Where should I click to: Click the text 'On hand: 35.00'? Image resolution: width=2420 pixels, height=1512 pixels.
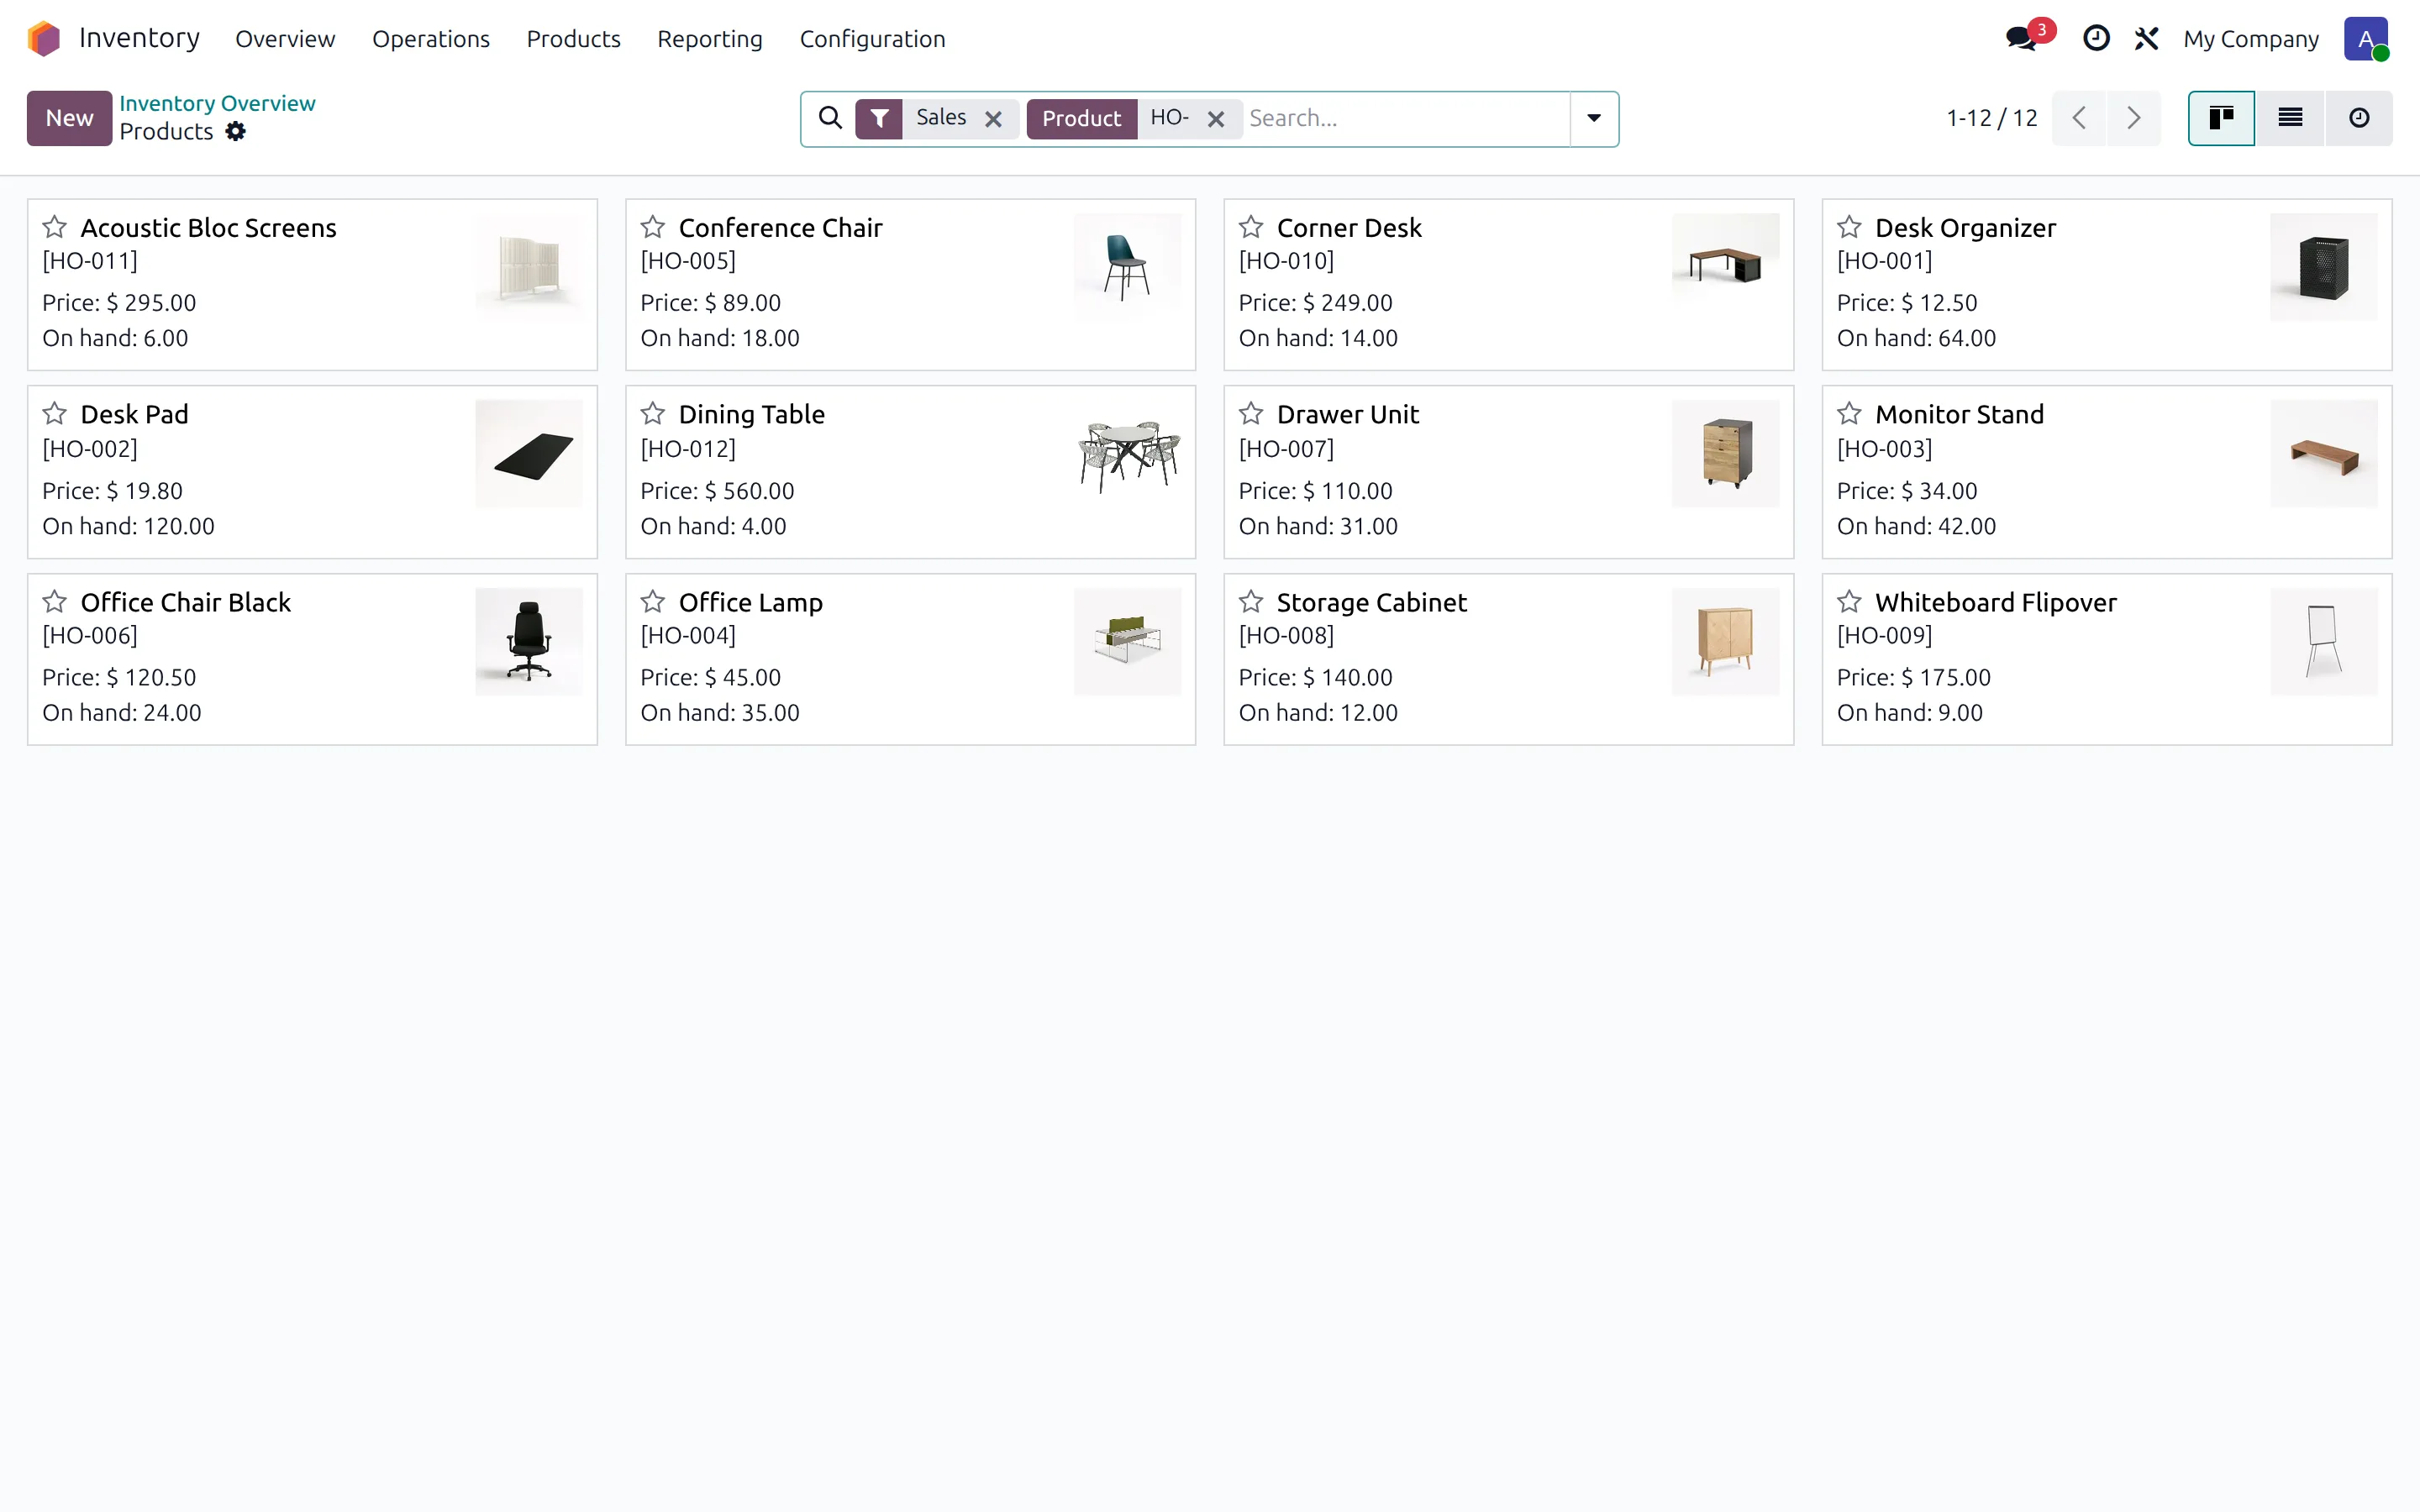click(720, 713)
